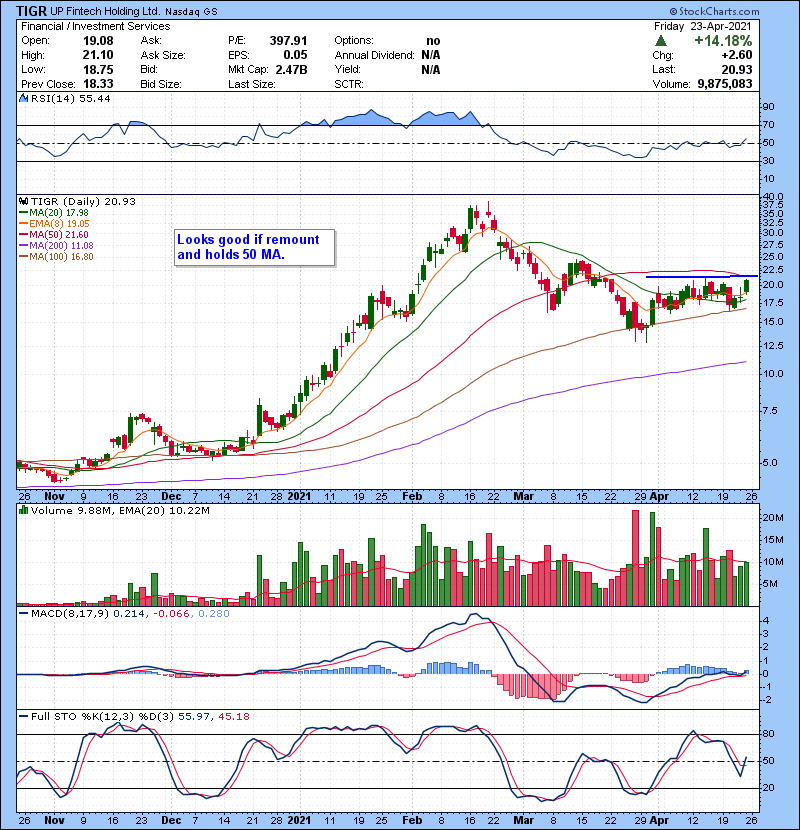
Task: Click the N/A next to Annual Dividend
Action: coord(431,55)
